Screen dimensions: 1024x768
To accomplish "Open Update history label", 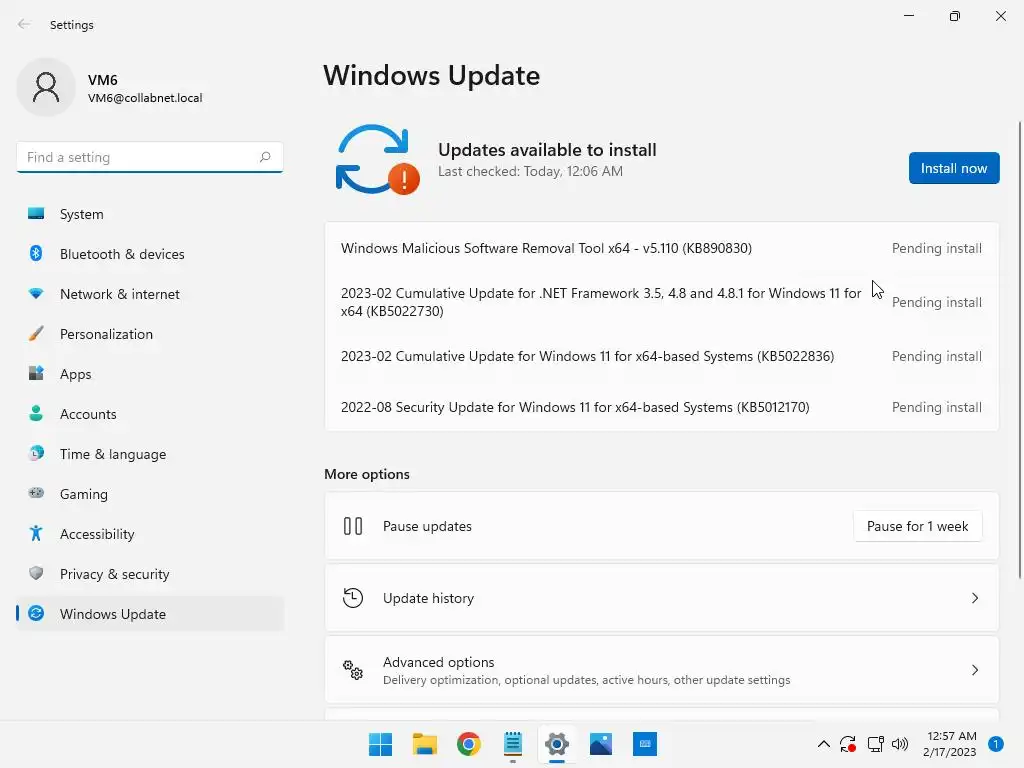I will tap(428, 598).
